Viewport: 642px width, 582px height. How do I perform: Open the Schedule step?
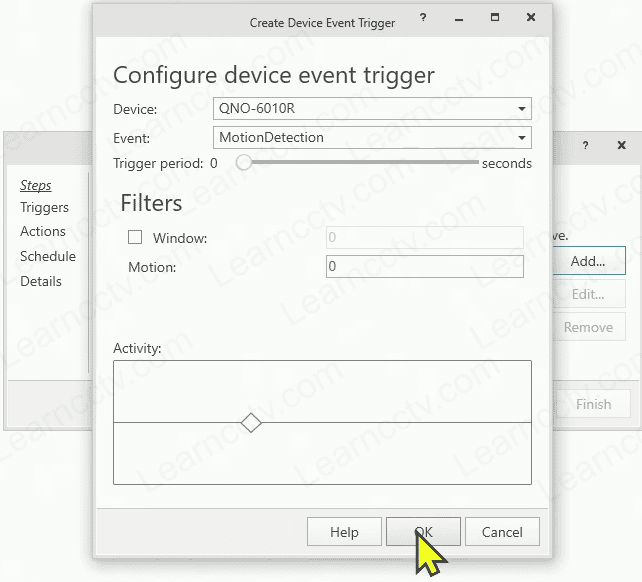coord(48,256)
